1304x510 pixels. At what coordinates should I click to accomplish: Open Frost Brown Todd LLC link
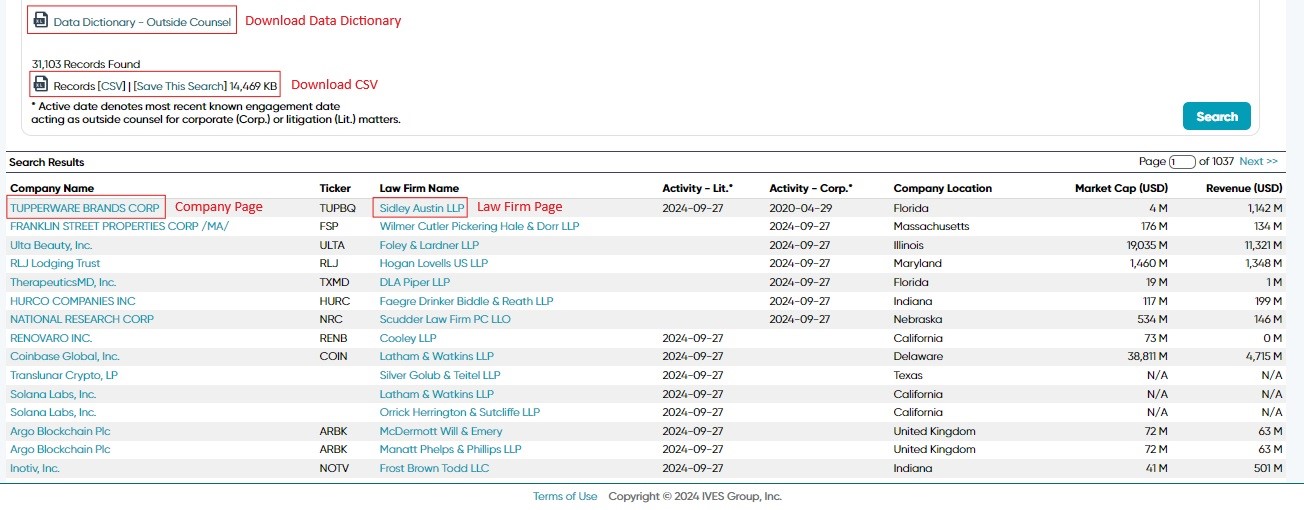point(434,468)
